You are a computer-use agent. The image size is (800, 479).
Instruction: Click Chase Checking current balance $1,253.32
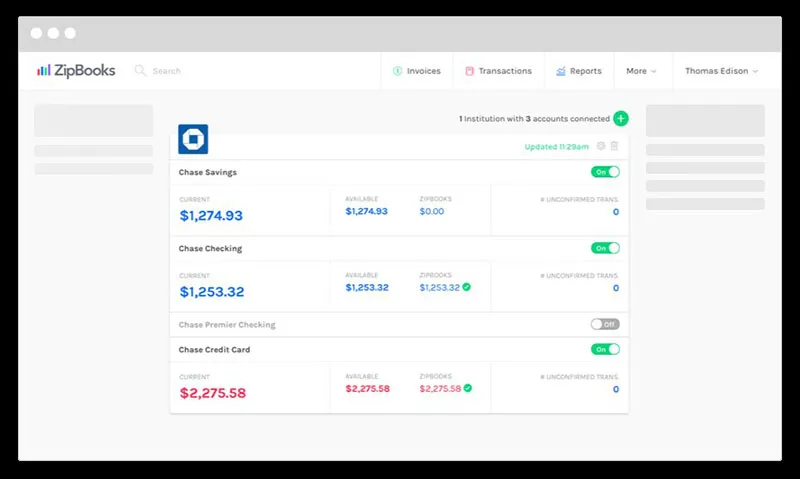point(212,292)
